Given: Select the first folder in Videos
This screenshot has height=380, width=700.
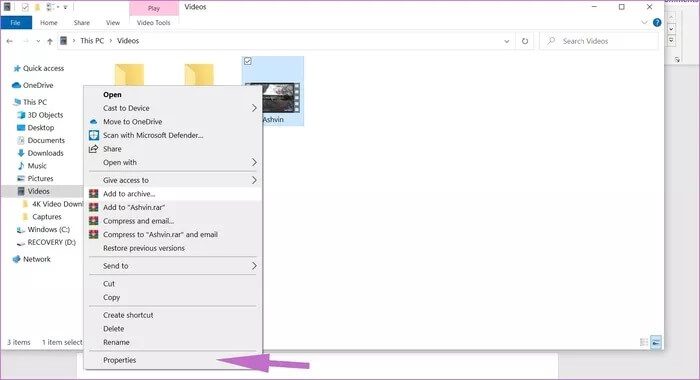Looking at the screenshot, I should 129,75.
